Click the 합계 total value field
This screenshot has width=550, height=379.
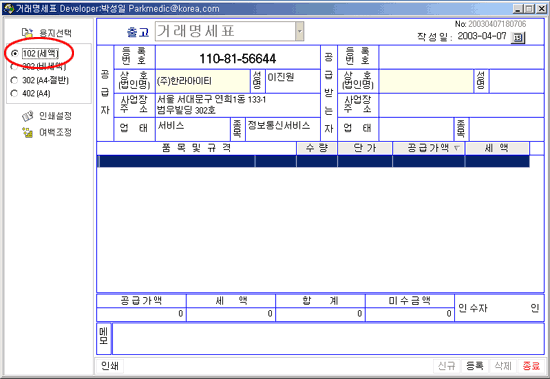click(x=320, y=314)
